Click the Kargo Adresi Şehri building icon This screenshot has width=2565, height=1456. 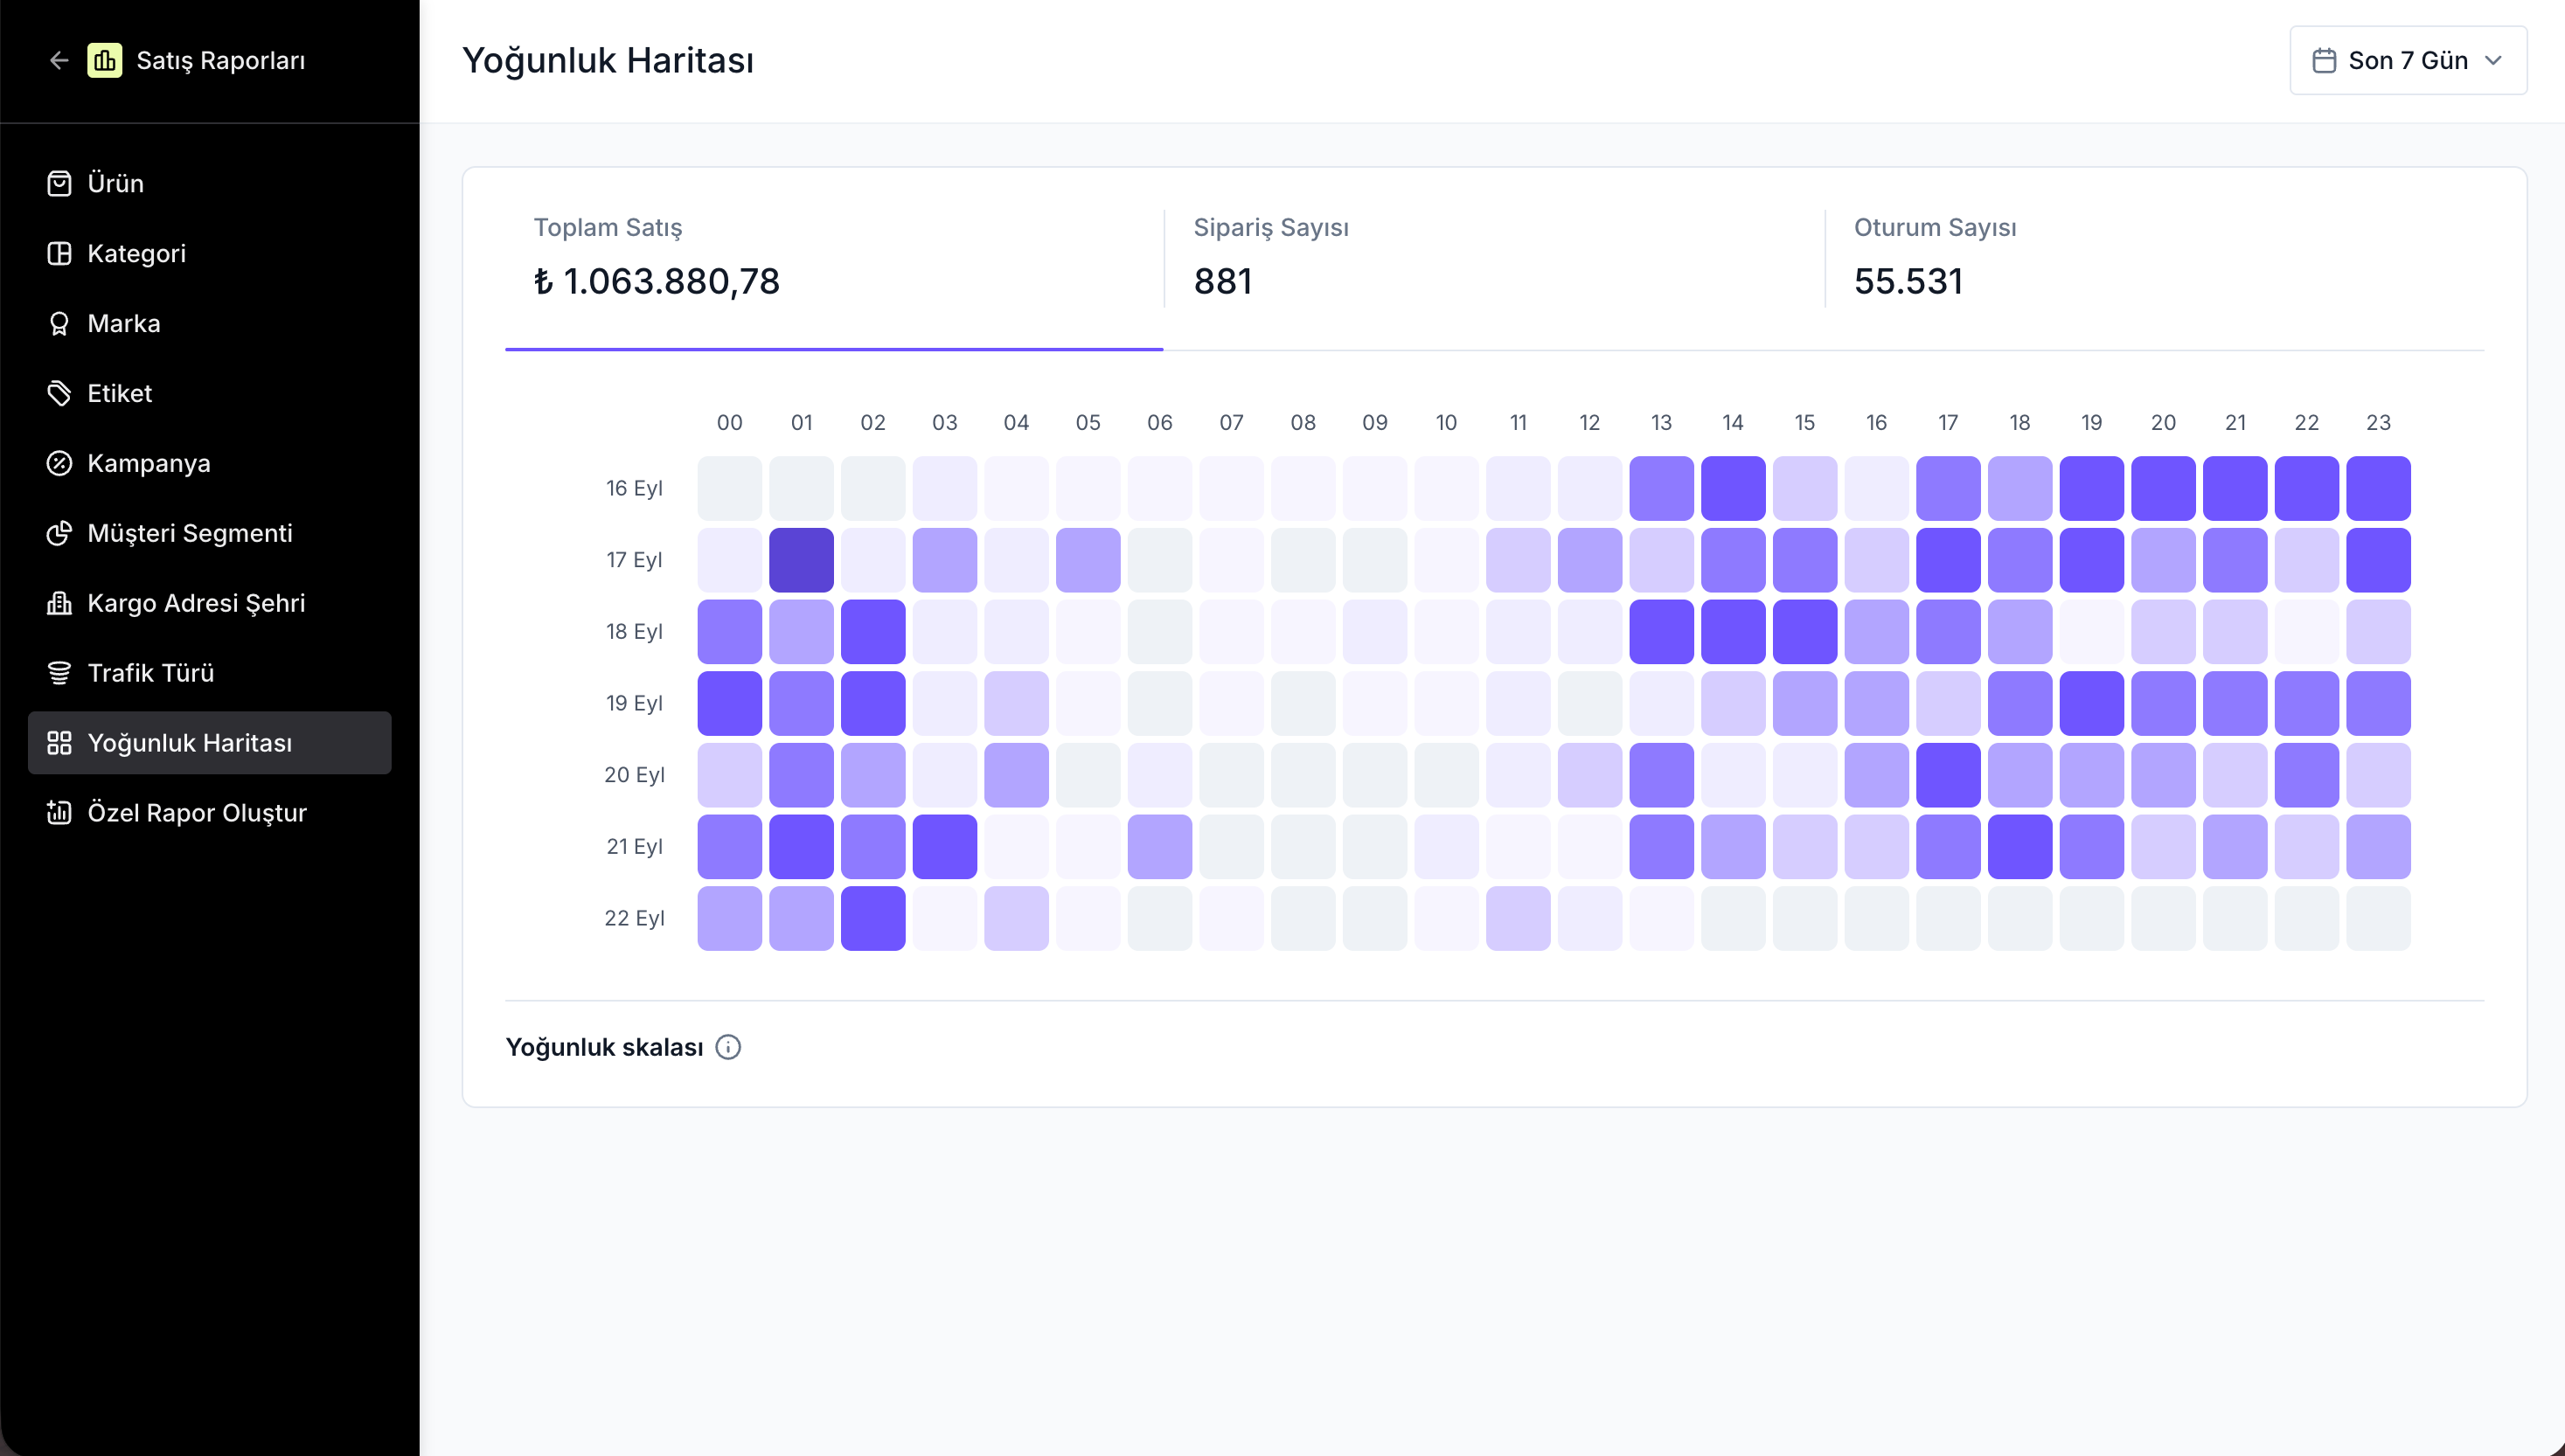(x=59, y=604)
